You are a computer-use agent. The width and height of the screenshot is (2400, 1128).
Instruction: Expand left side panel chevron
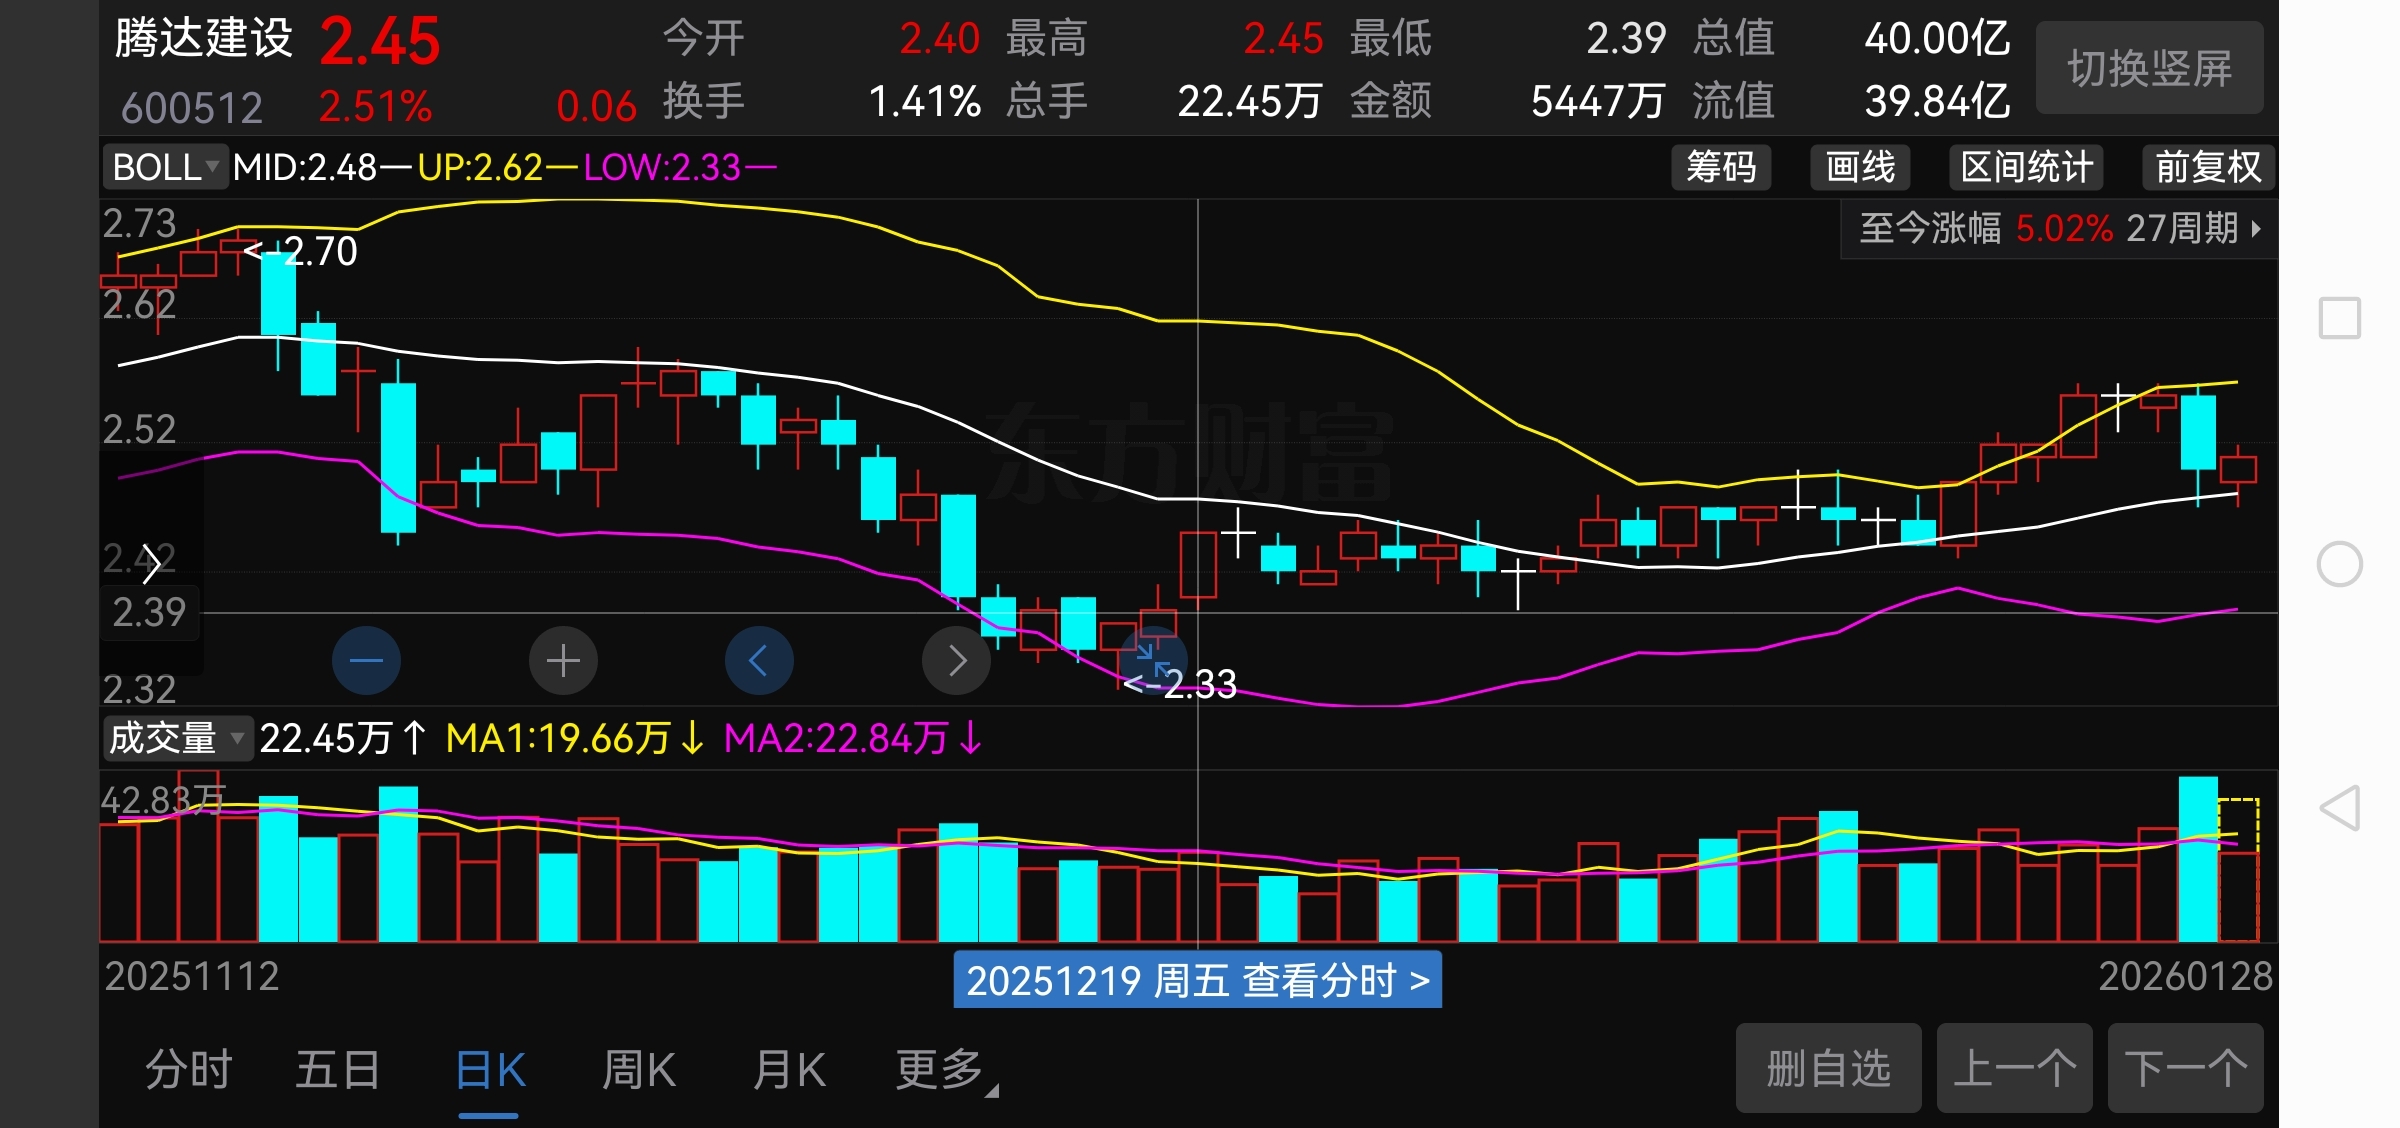[151, 563]
